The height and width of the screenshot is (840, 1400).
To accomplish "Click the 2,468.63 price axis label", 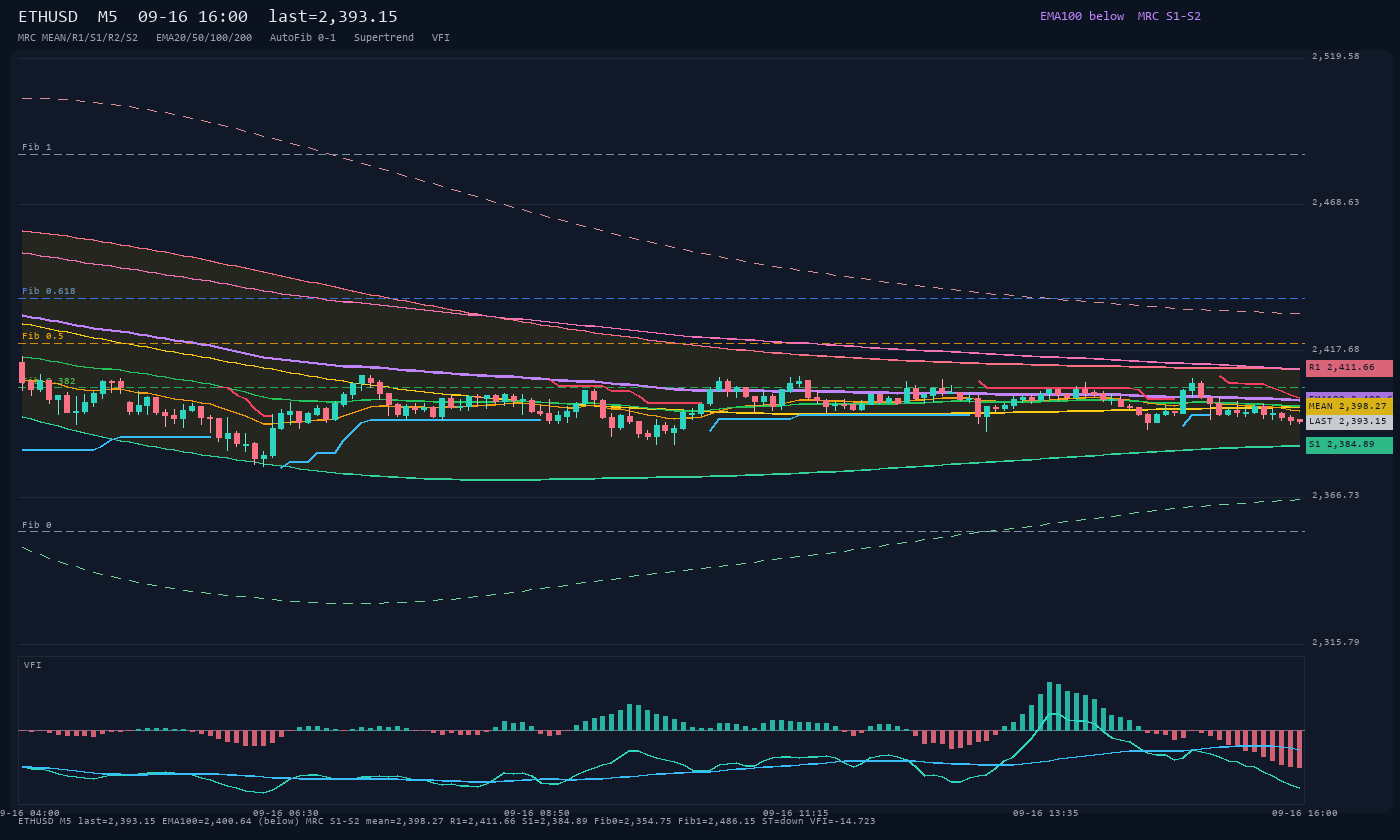I will point(1336,202).
